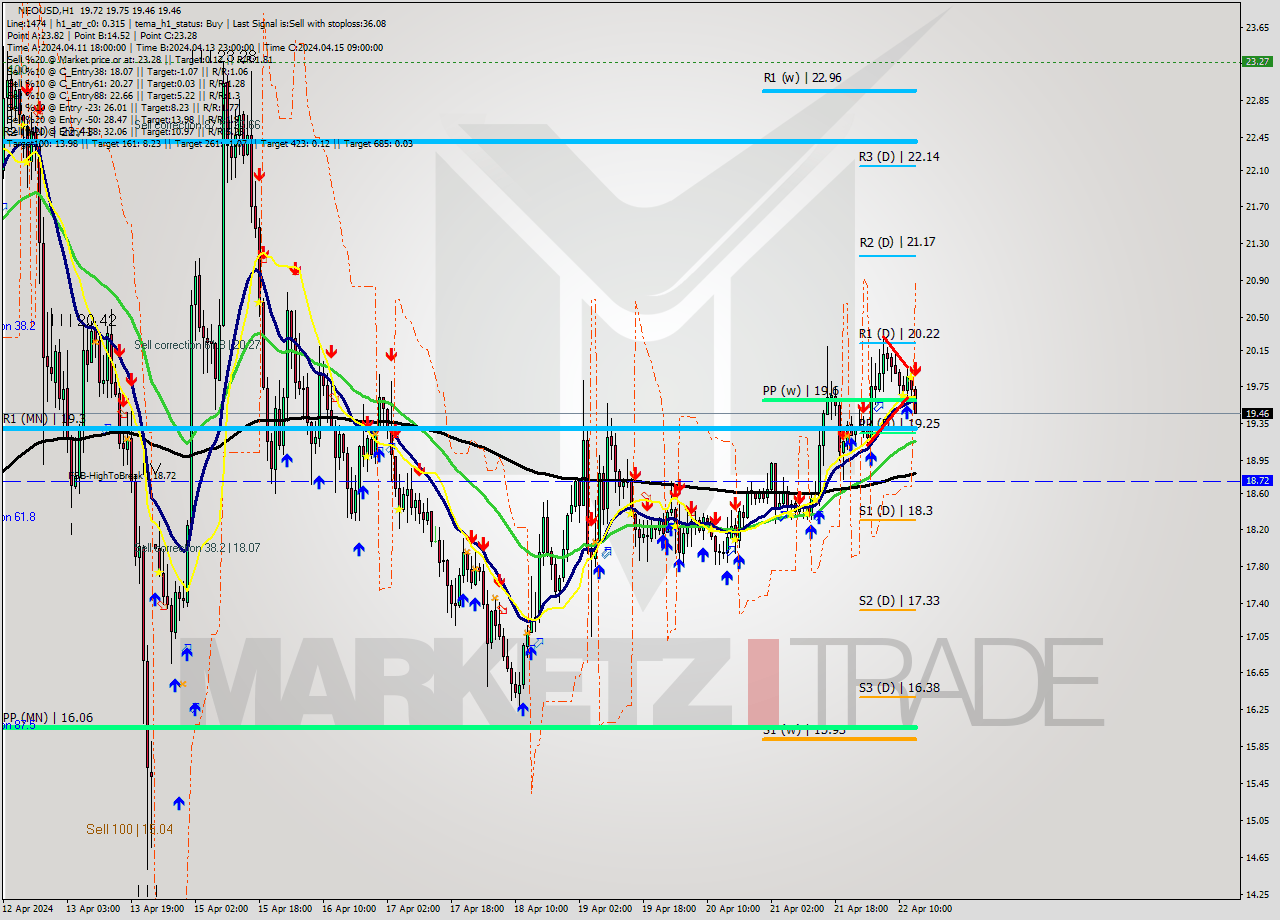Image resolution: width=1280 pixels, height=920 pixels.
Task: Click the '15 Apr 18:00' time label
Action: tap(286, 909)
